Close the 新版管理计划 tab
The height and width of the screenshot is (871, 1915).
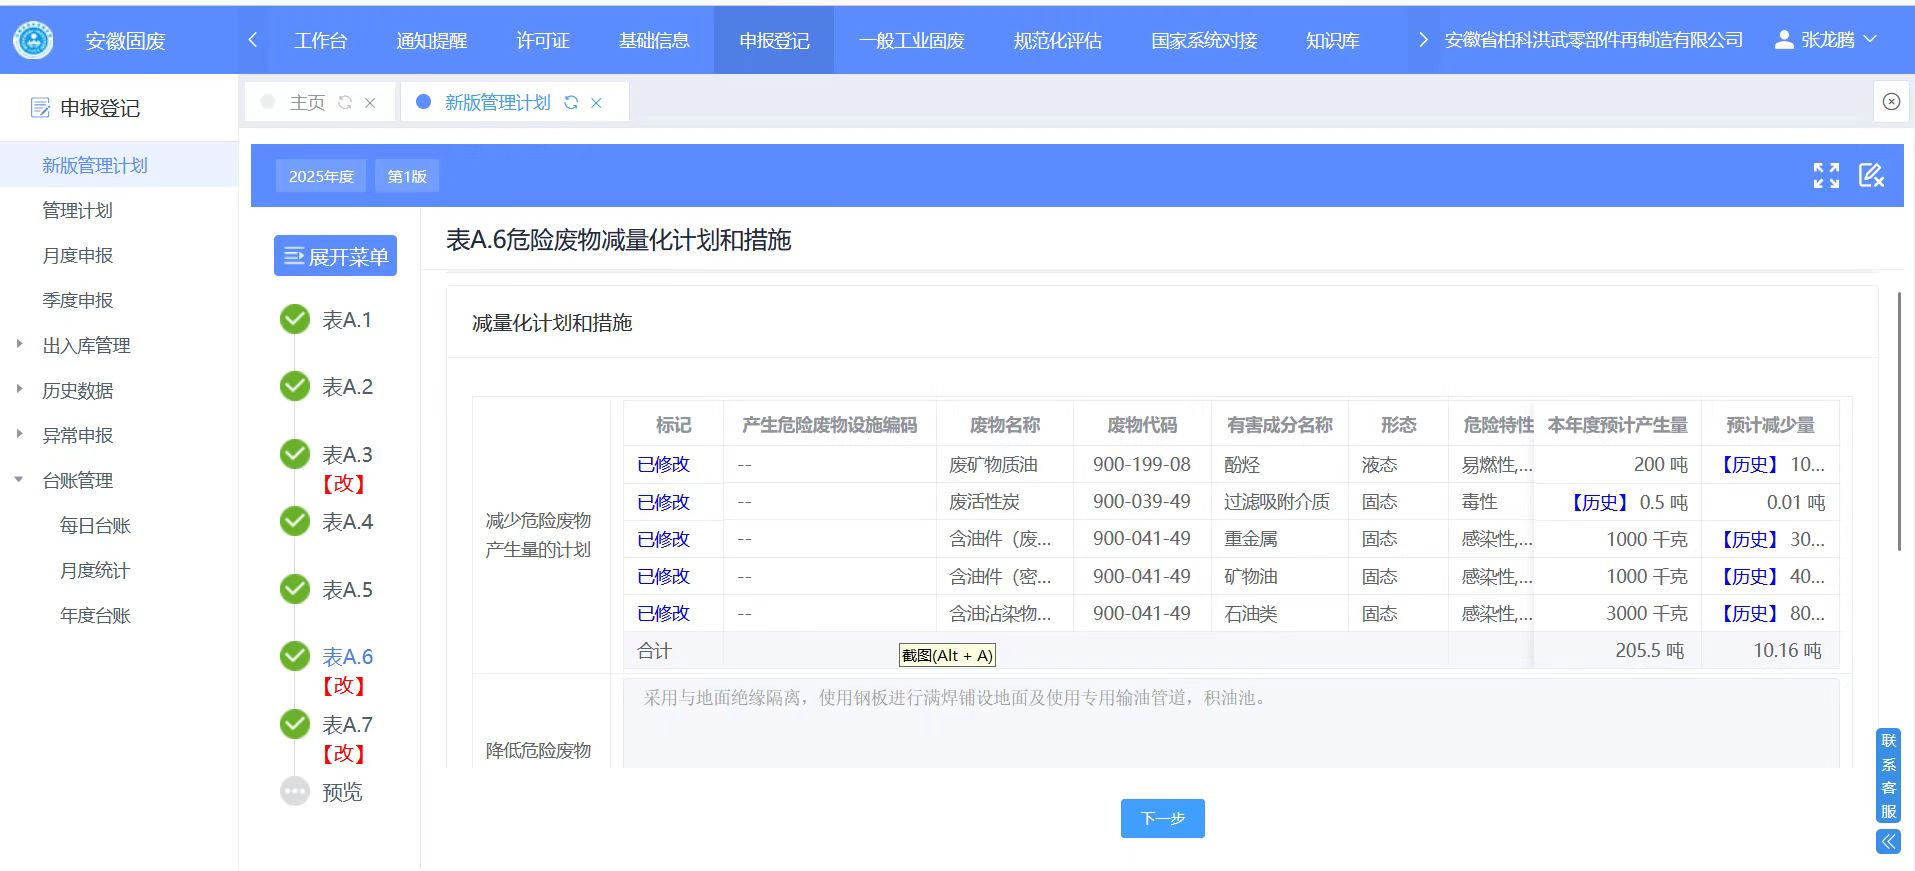pos(596,103)
